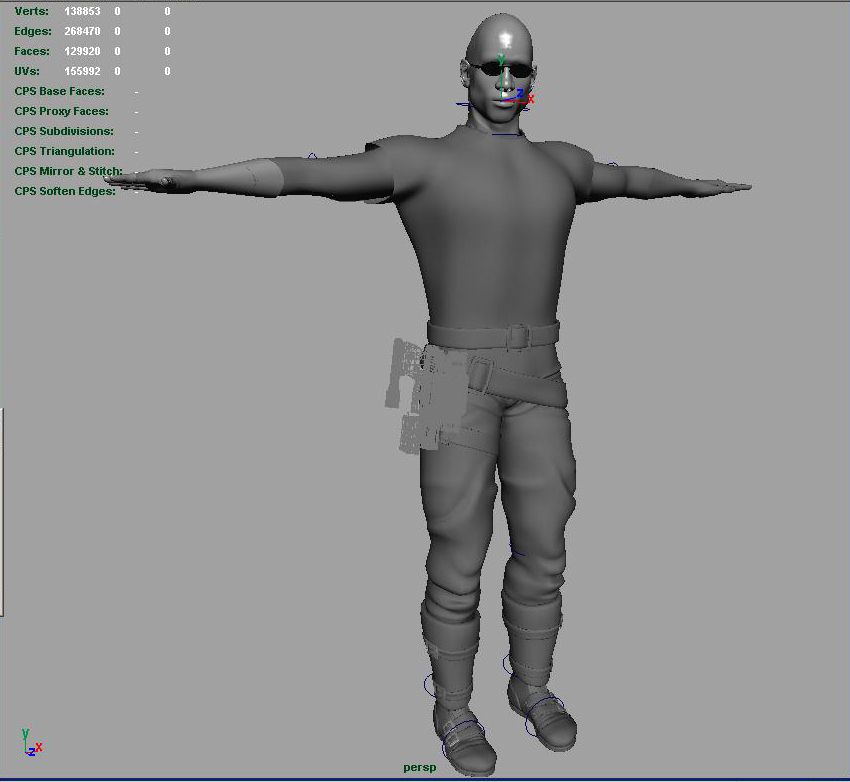Click the Verts label in the HUD
The image size is (850, 782).
tap(31, 11)
